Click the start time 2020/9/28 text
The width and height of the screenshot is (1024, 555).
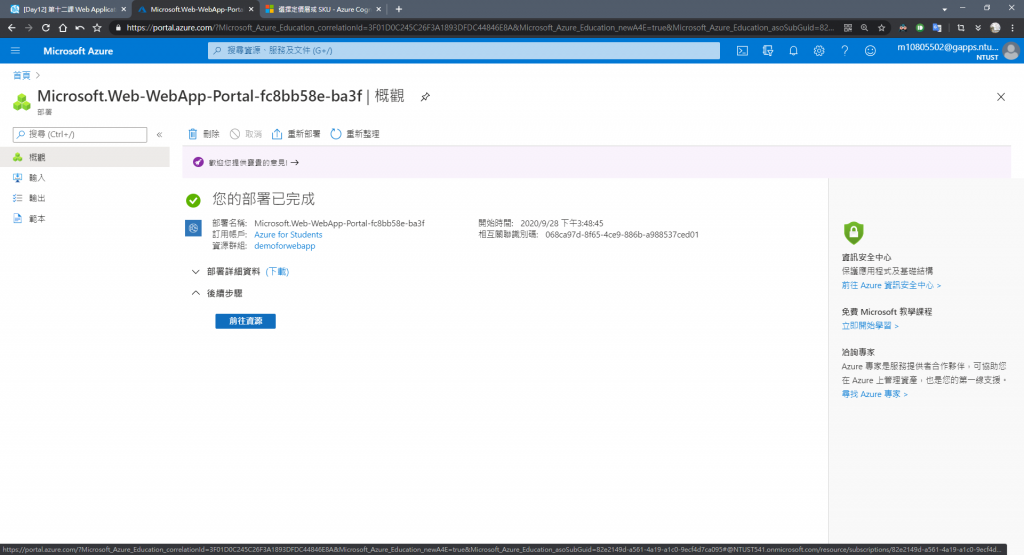562,223
